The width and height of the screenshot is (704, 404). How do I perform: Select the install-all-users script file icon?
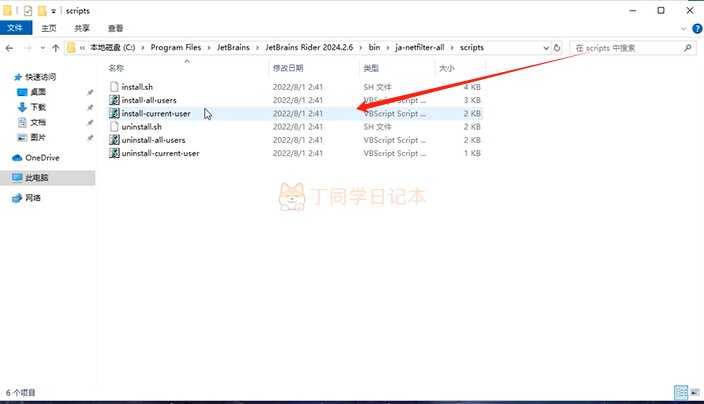[x=114, y=101]
